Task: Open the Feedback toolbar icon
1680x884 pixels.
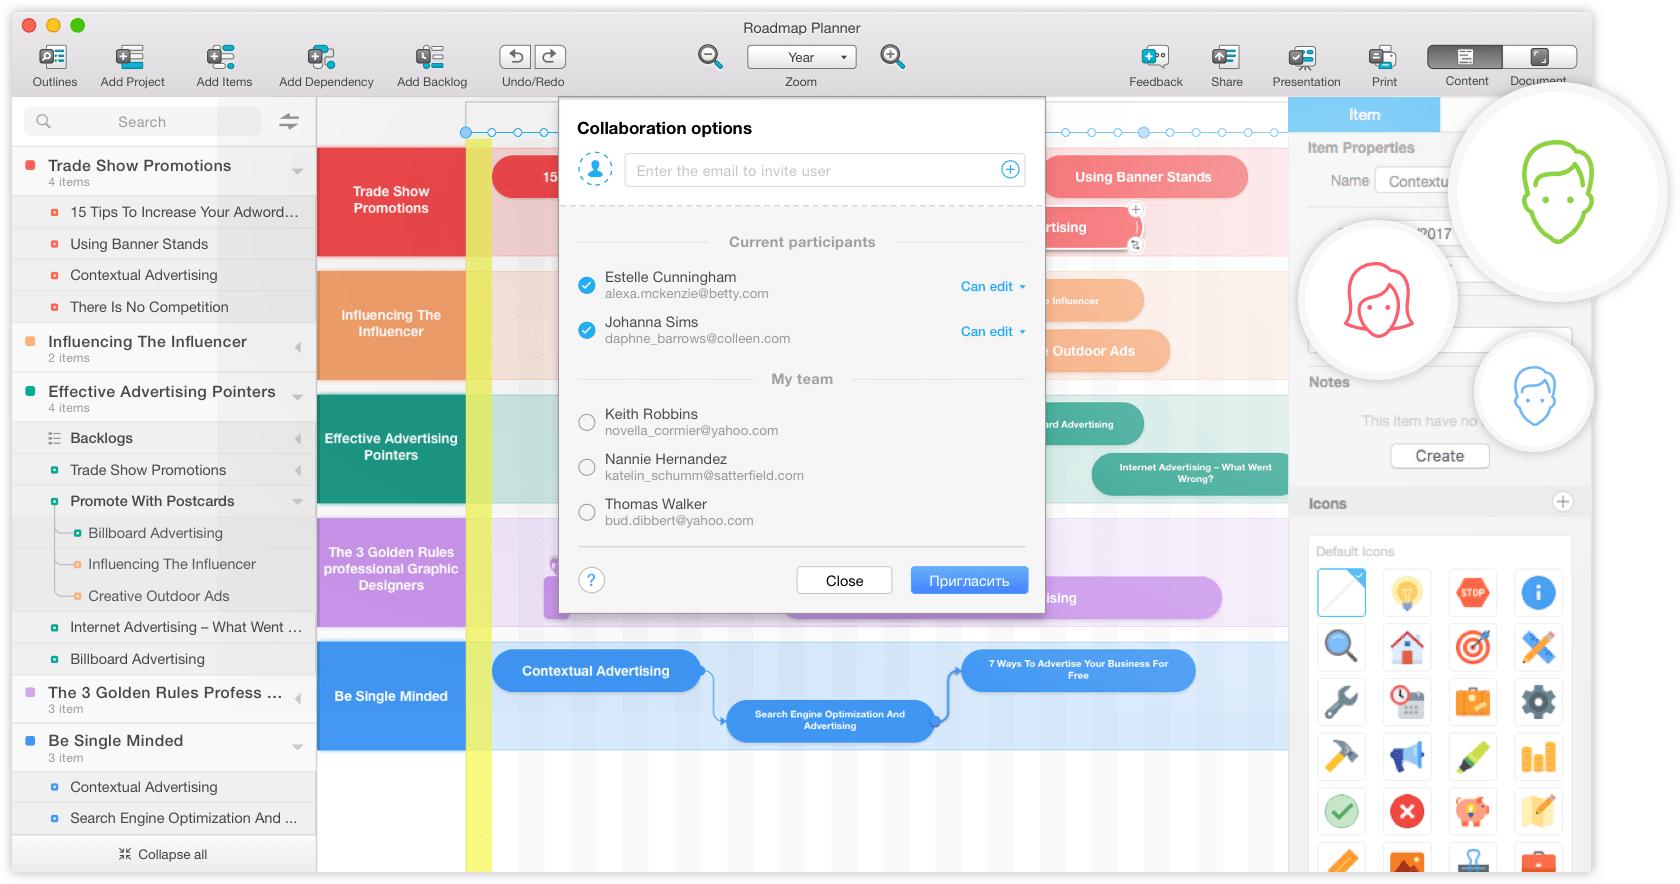Action: point(1155,58)
